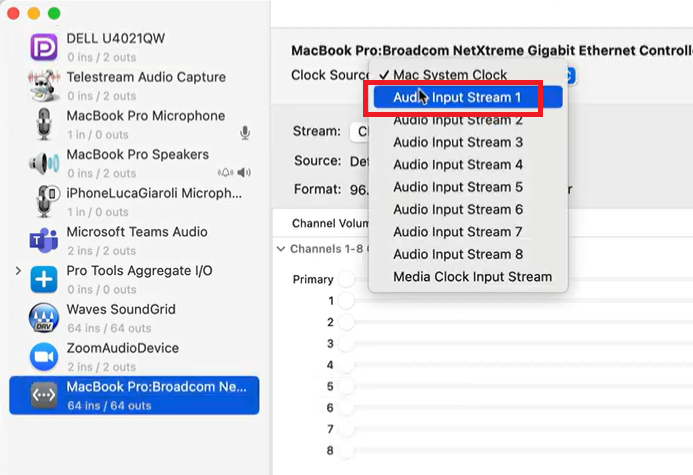This screenshot has height=475, width=693.
Task: Click the channel 7 volume slider knob
Action: [x=346, y=429]
